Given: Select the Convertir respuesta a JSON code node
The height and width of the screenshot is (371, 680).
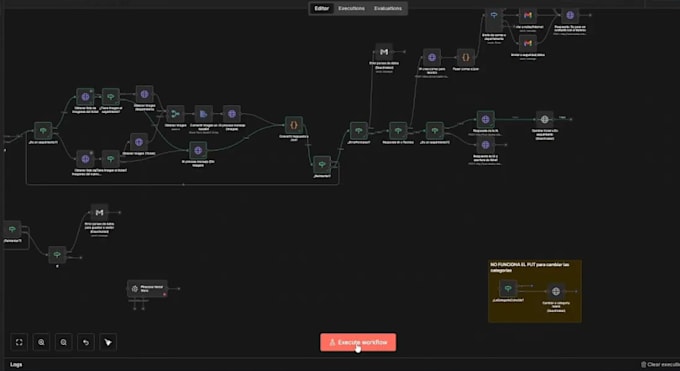Looking at the screenshot, I should [294, 125].
